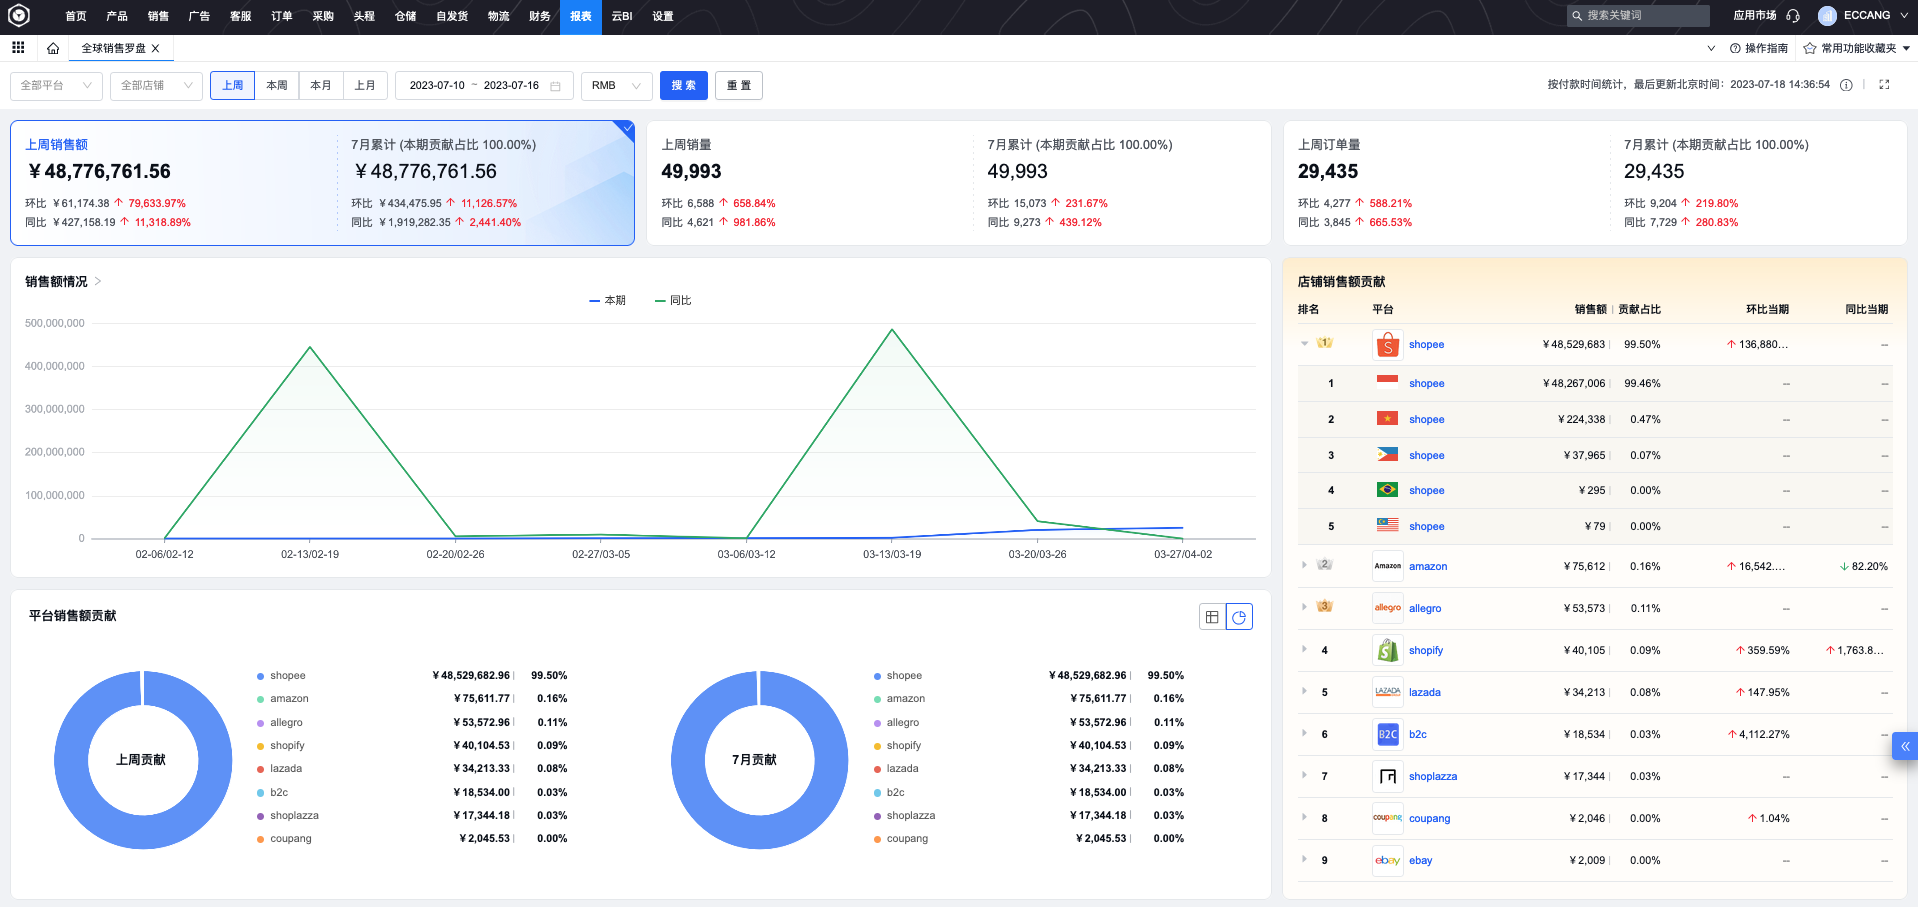Open the 财务 menu in top navigation
Viewport: 1918px width, 907px height.
pyautogui.click(x=540, y=16)
